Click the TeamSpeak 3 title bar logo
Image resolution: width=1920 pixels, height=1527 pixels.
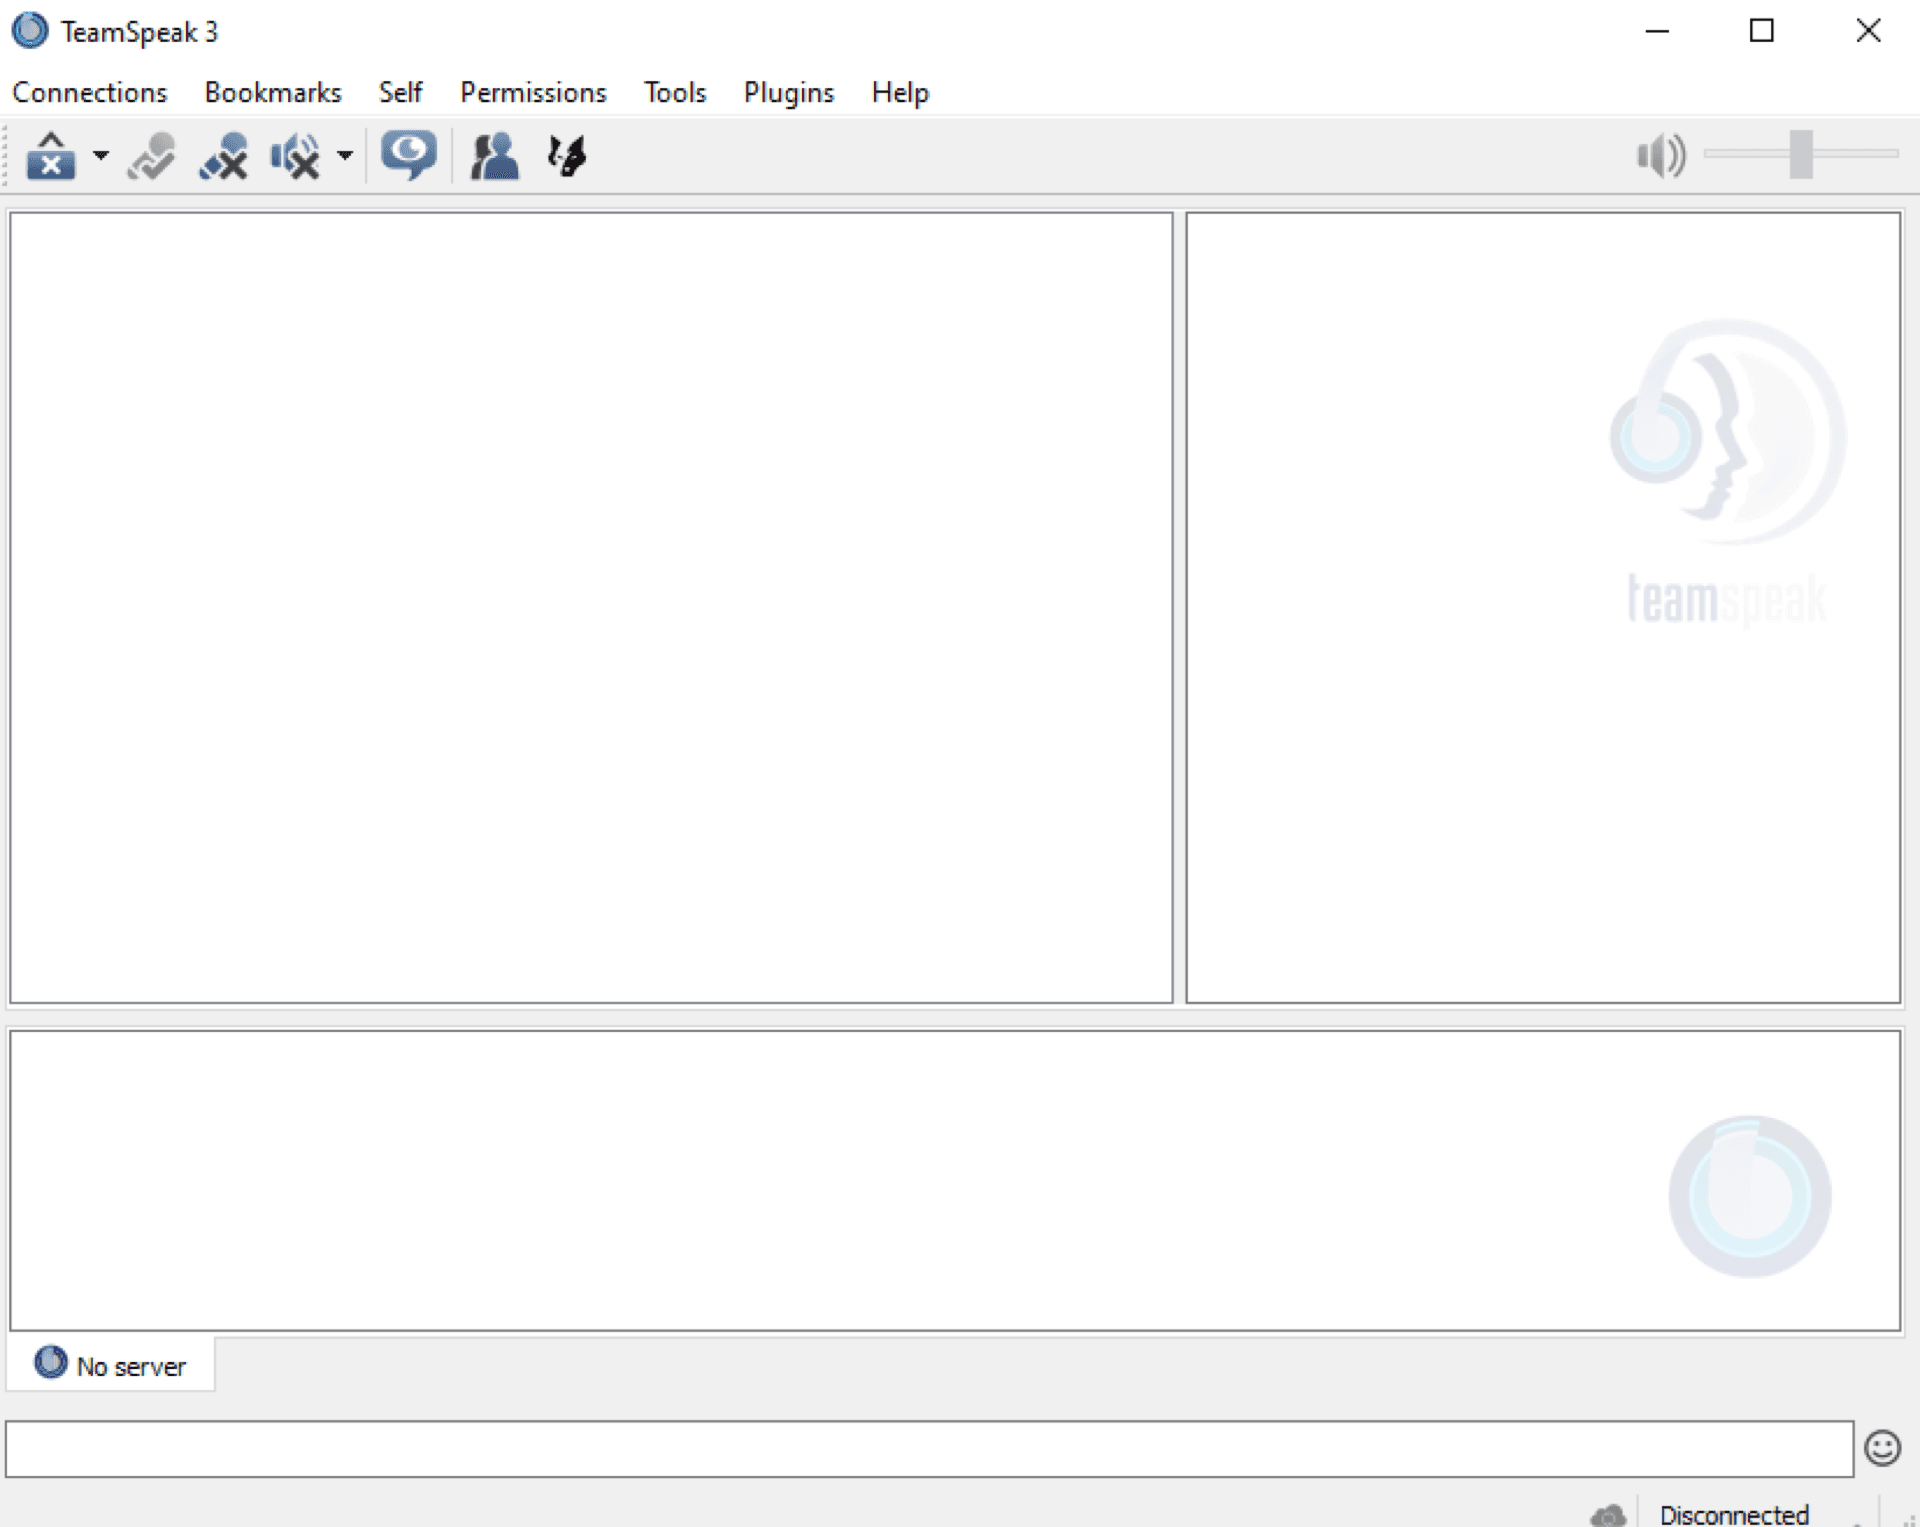[x=30, y=31]
